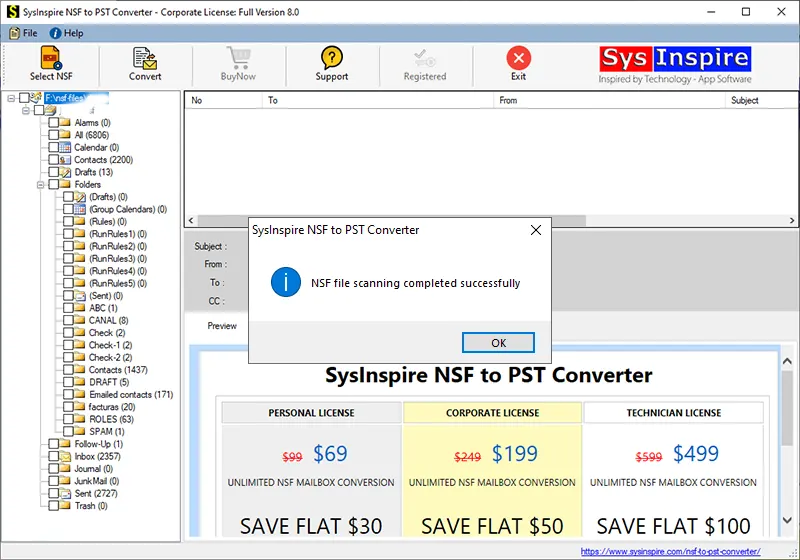The image size is (800, 560).
Task: Click the (Drafts) (0) folder icon
Action: coord(80,197)
